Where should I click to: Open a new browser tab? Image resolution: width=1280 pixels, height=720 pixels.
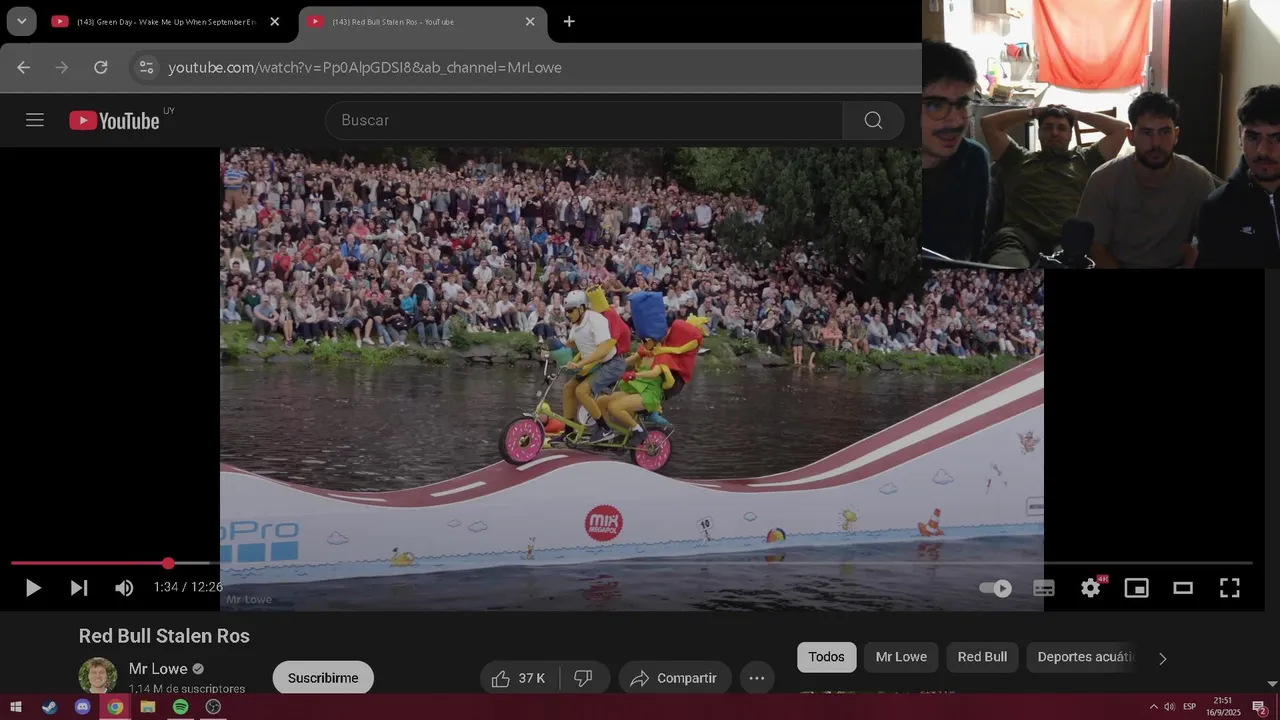pyautogui.click(x=569, y=21)
